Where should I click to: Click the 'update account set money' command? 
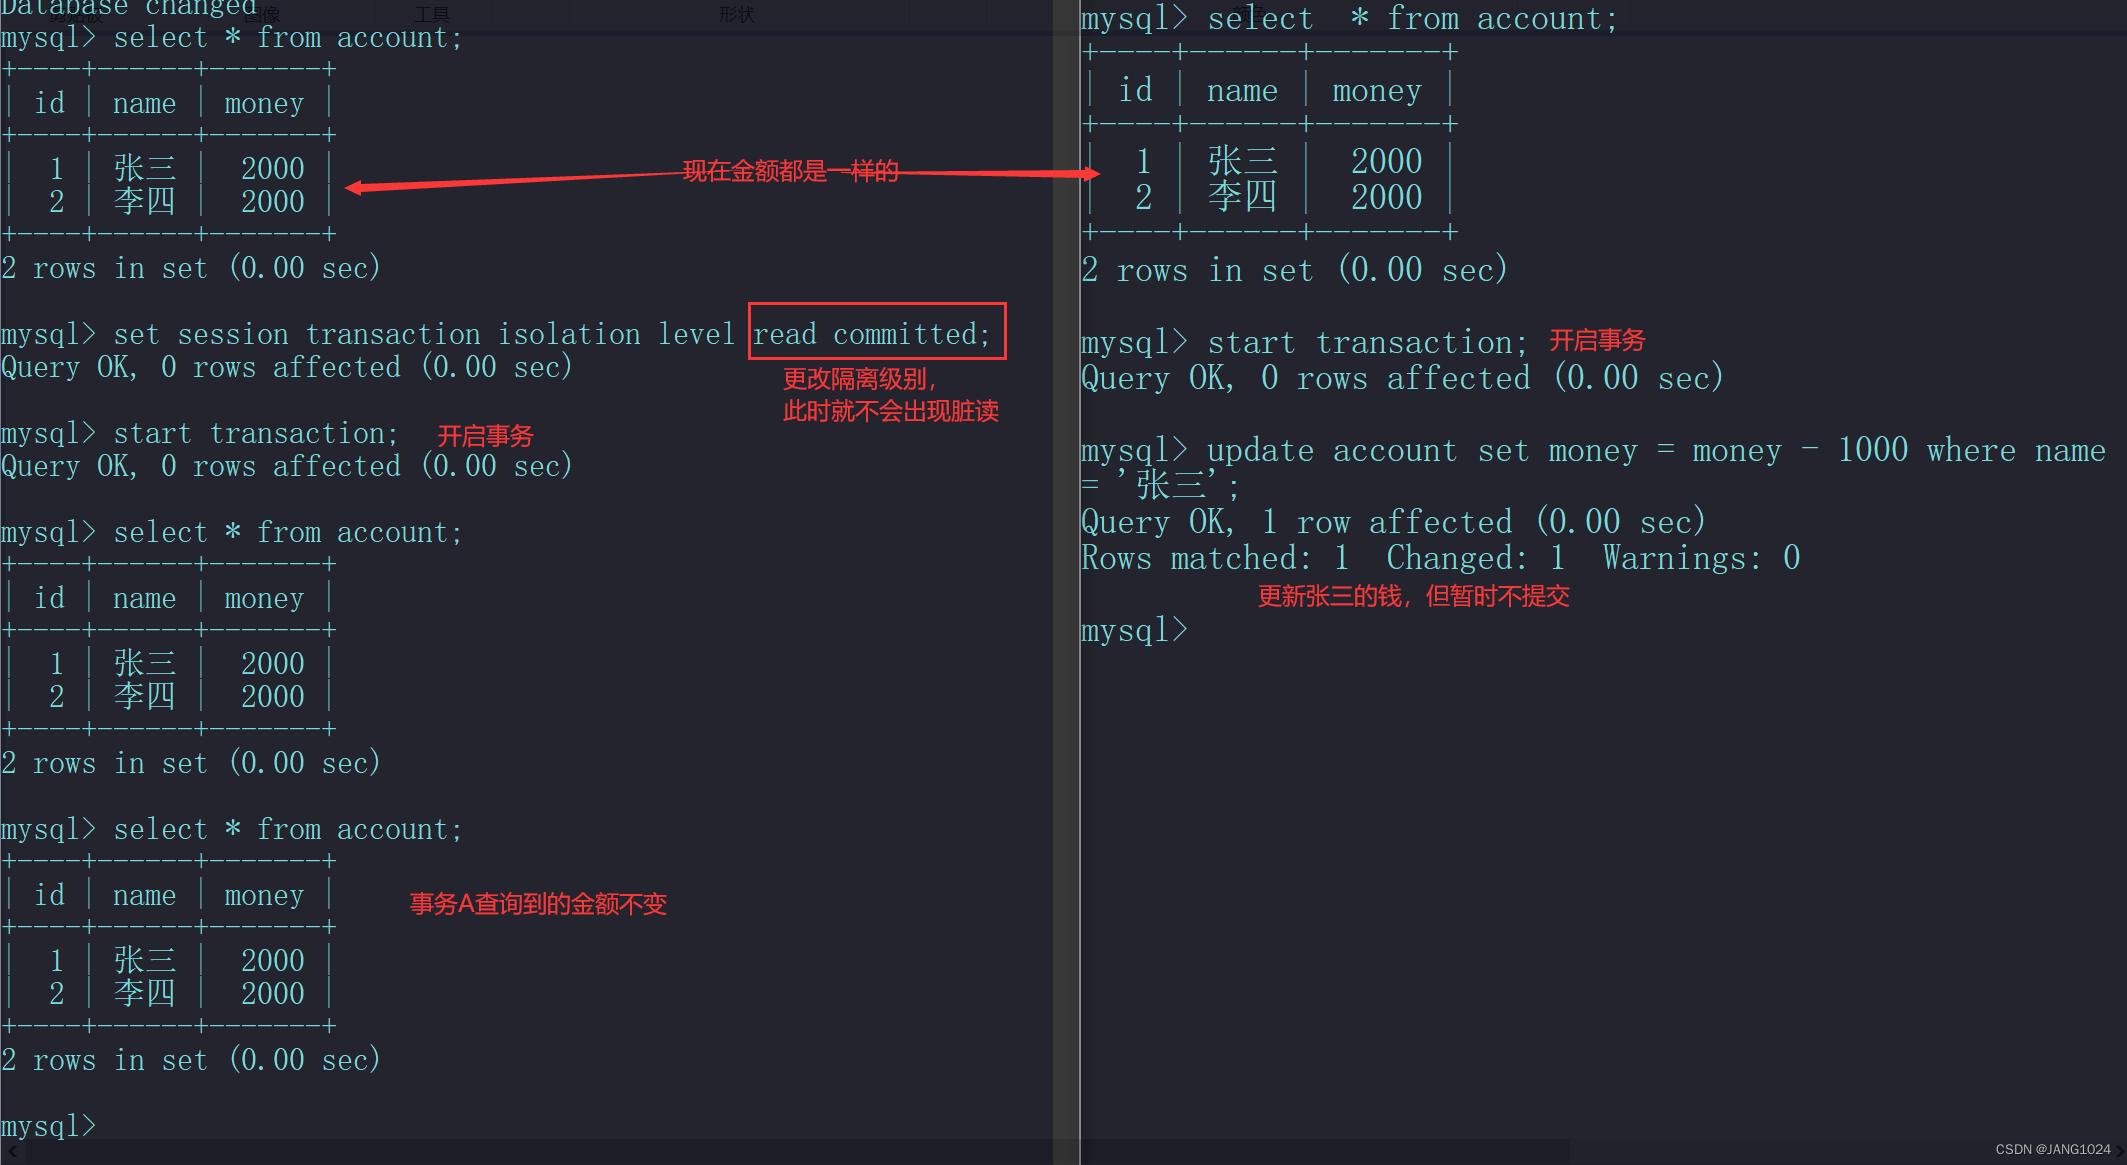1422,450
